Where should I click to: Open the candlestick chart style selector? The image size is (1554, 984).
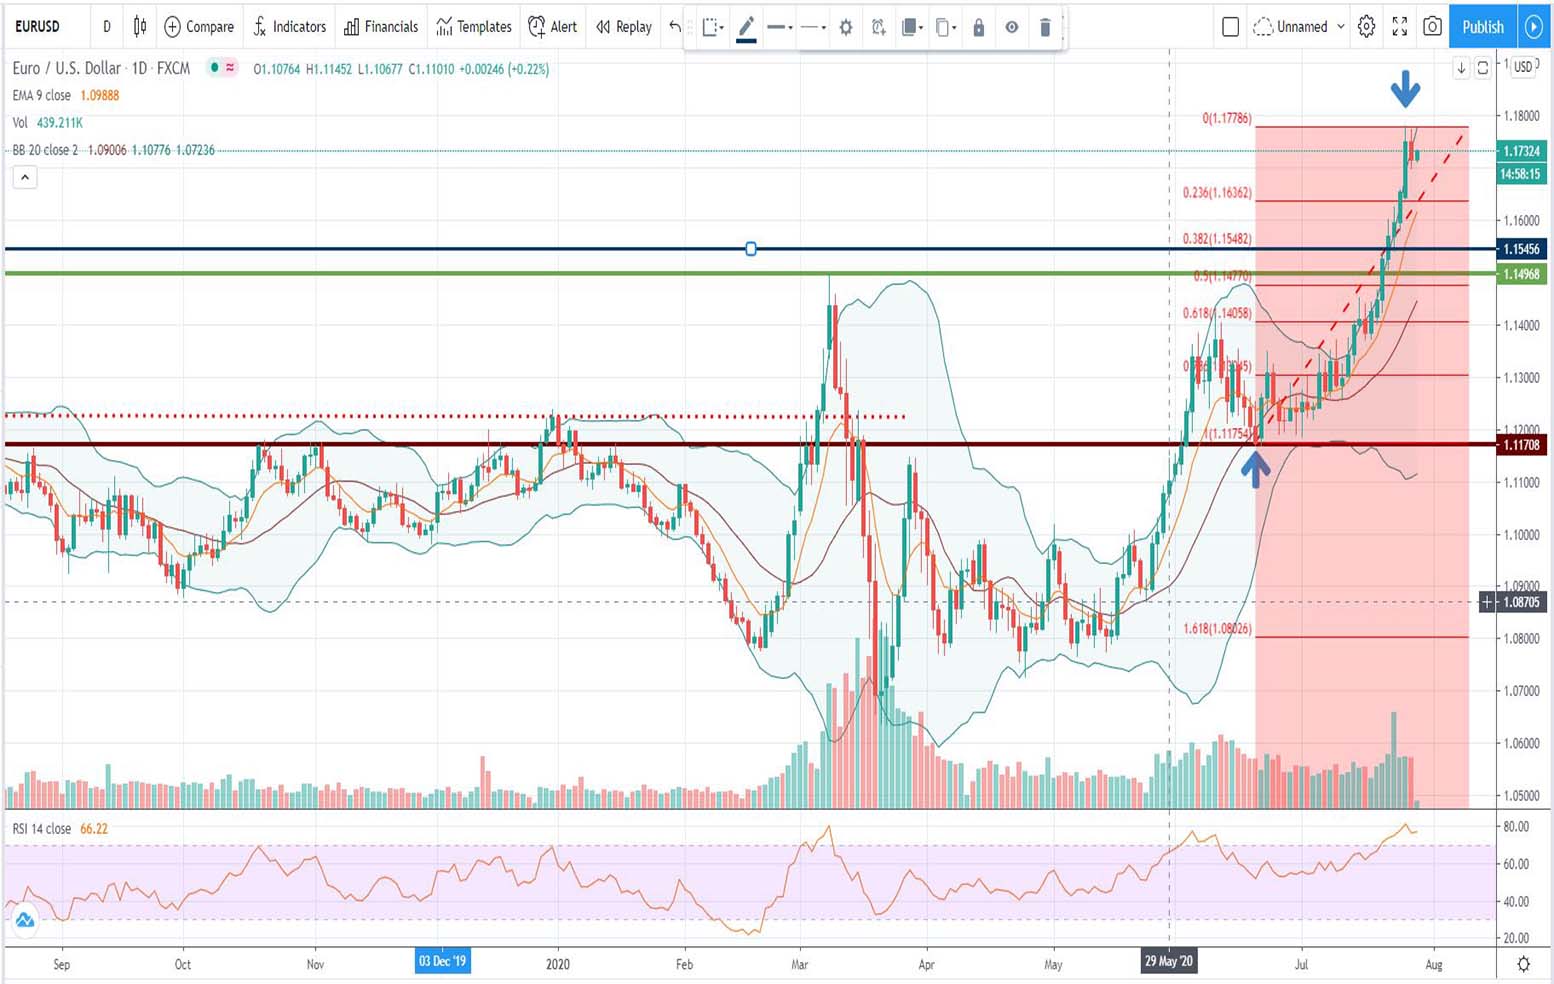pyautogui.click(x=140, y=27)
